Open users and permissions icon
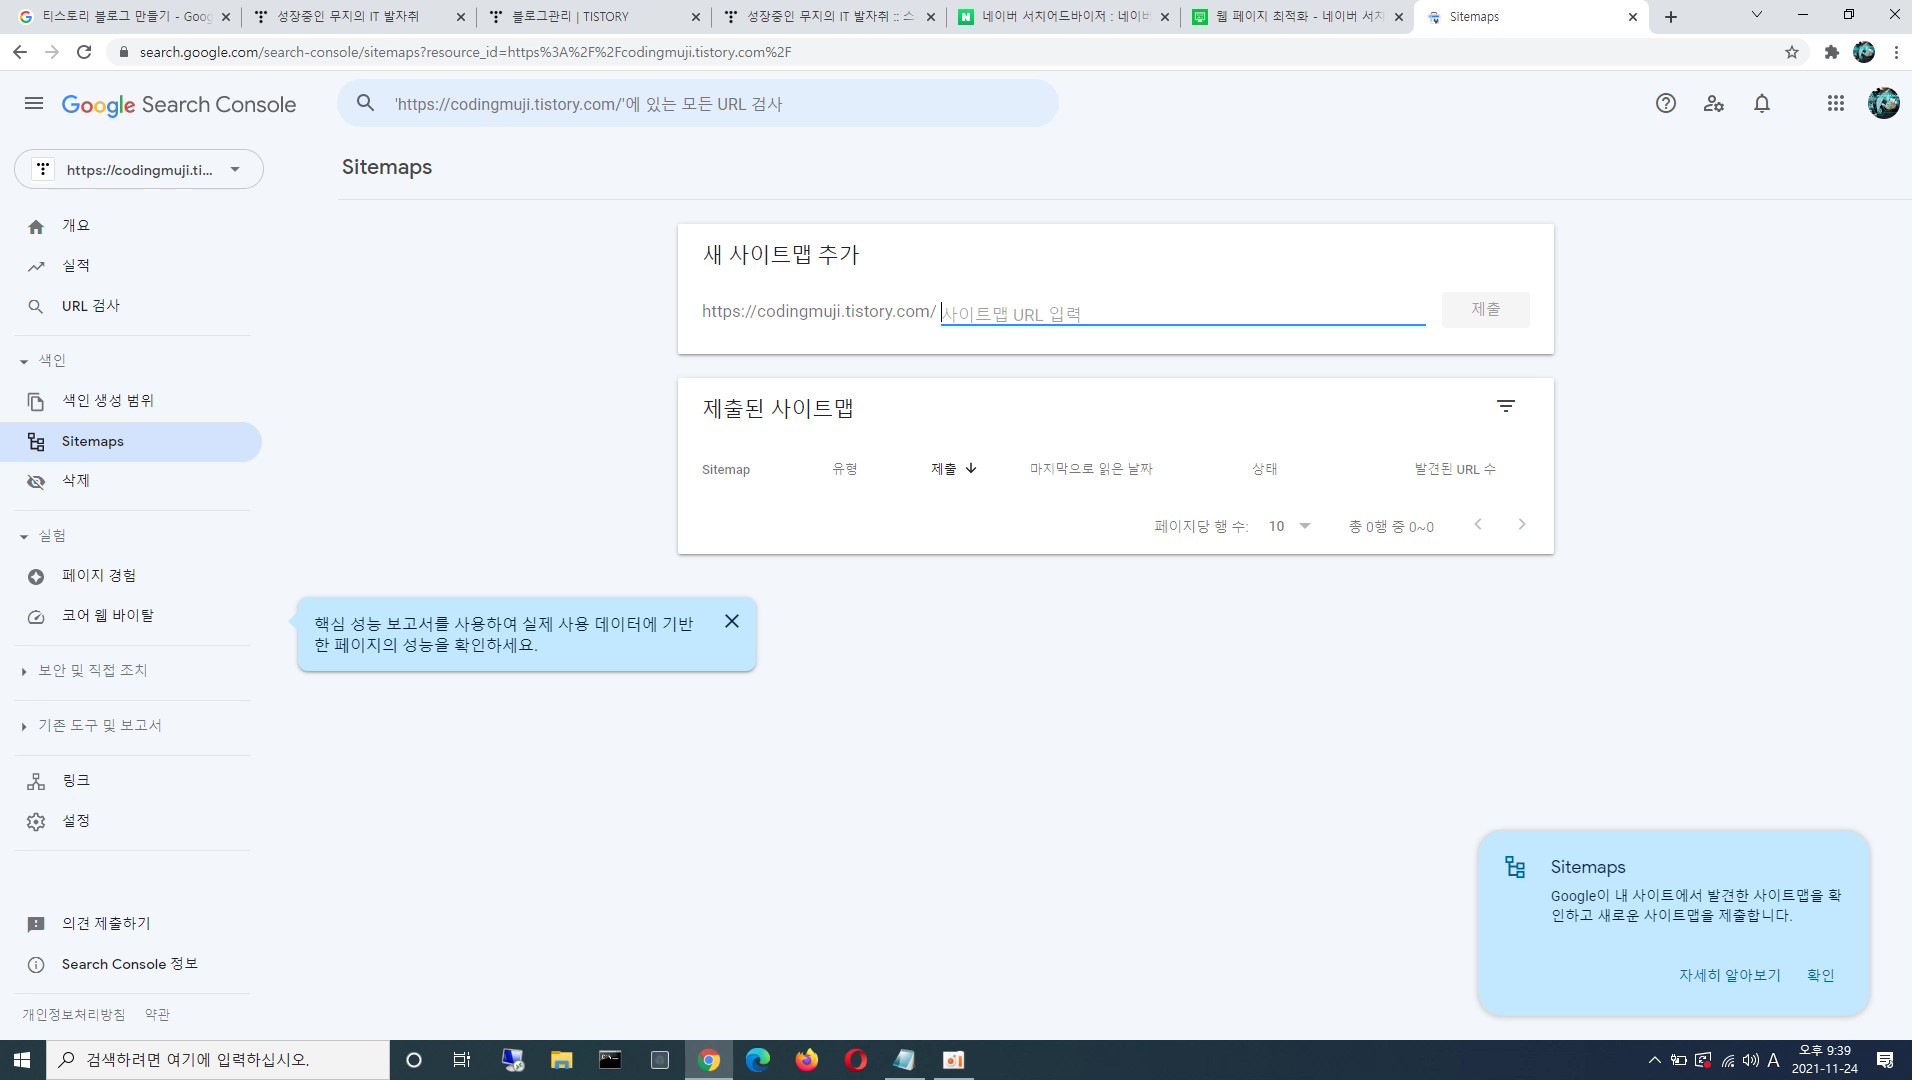Screen dimensions: 1912x1080 (x=1714, y=103)
